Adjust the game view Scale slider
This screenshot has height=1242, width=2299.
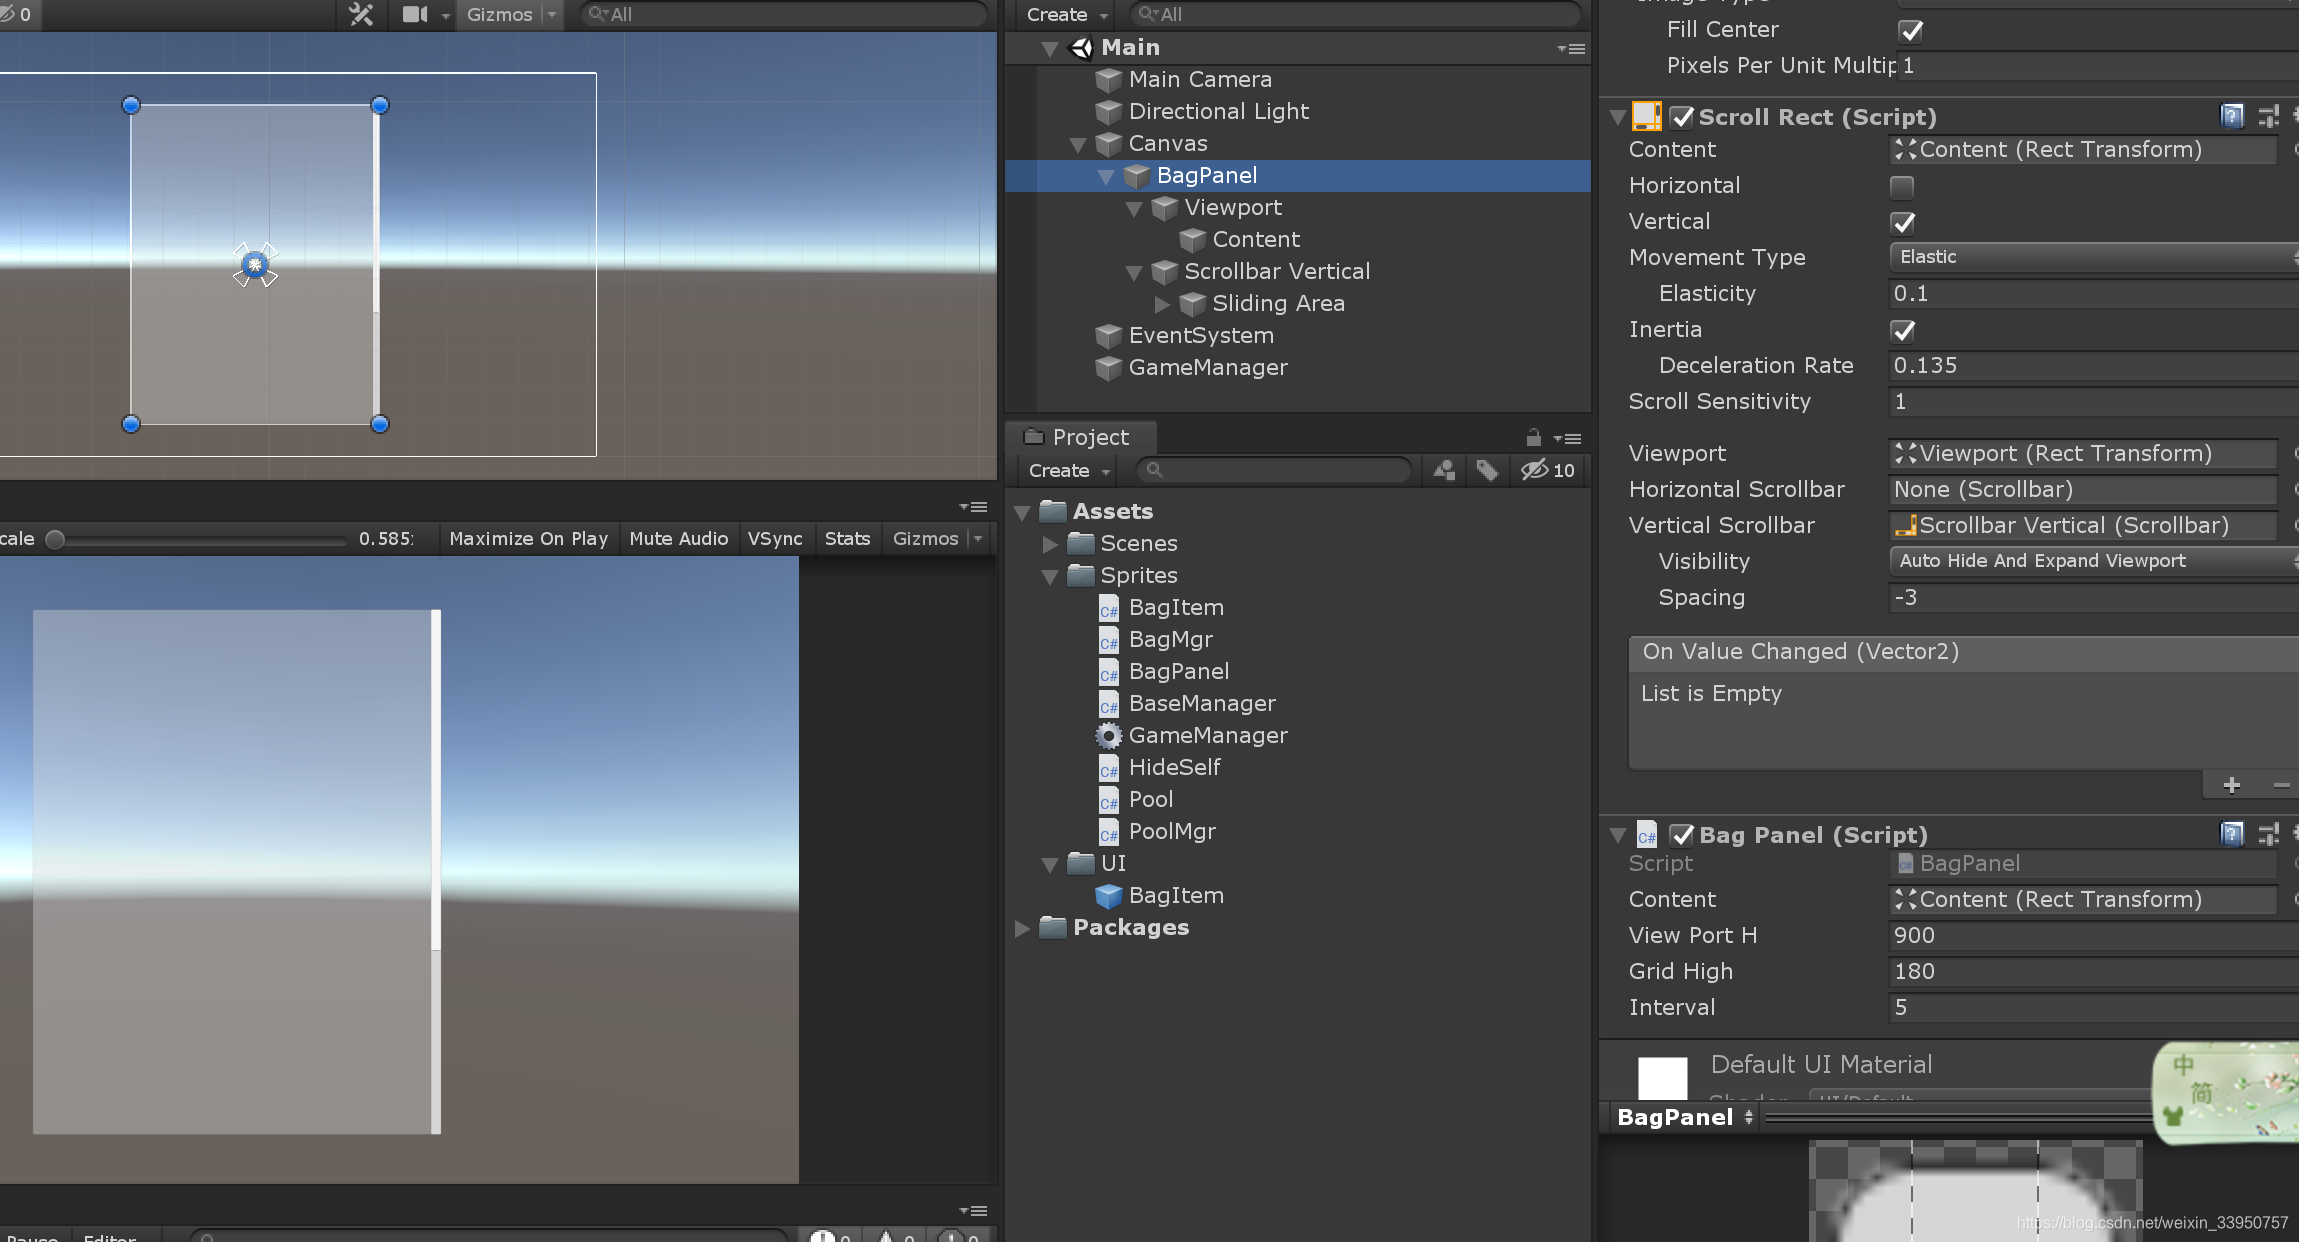coord(56,539)
